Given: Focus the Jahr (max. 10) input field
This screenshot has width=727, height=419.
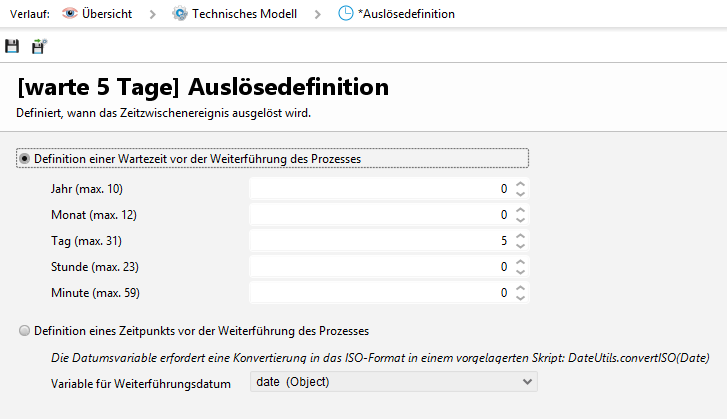Looking at the screenshot, I should coord(378,188).
